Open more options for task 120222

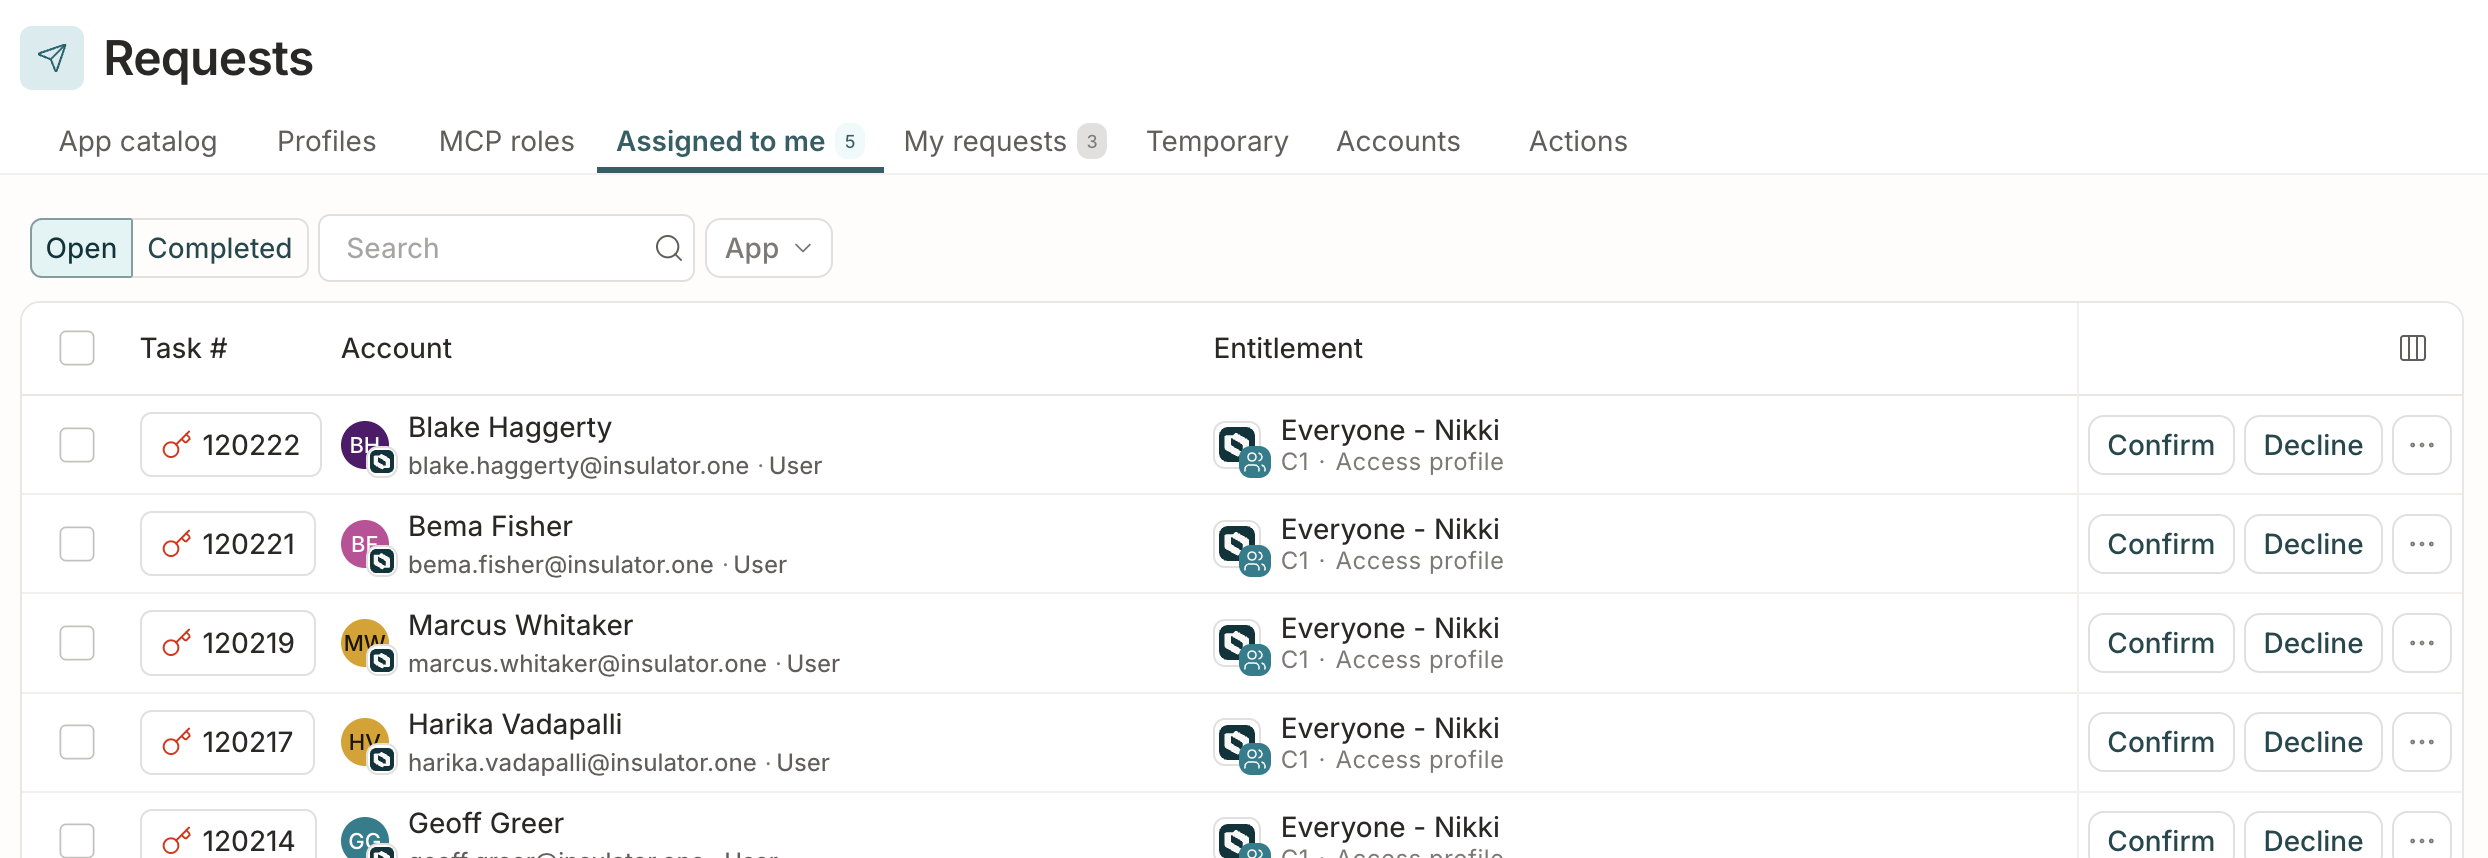pyautogui.click(x=2421, y=445)
